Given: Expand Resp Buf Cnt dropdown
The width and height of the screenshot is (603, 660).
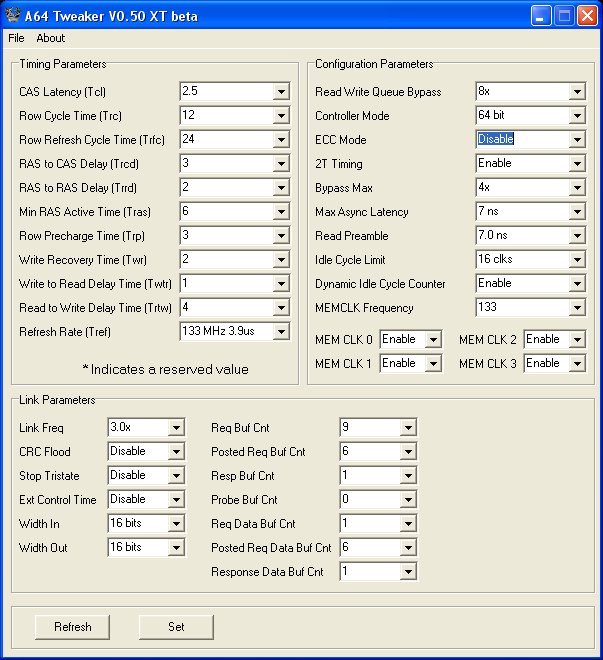Looking at the screenshot, I should click(x=408, y=476).
